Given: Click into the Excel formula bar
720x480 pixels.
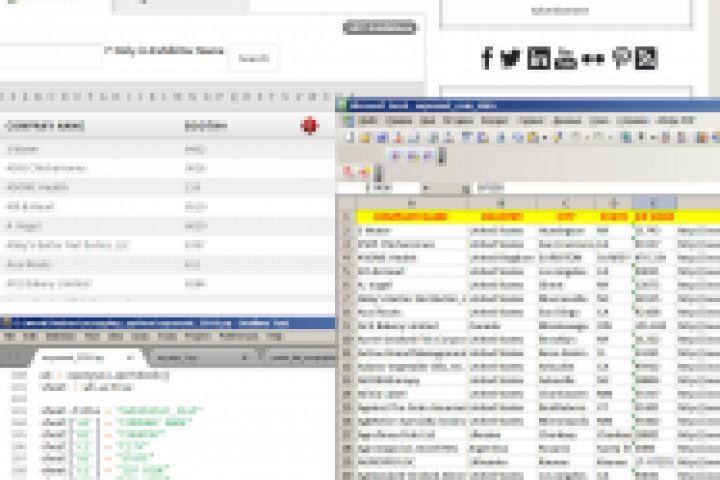Looking at the screenshot, I should coord(597,188).
